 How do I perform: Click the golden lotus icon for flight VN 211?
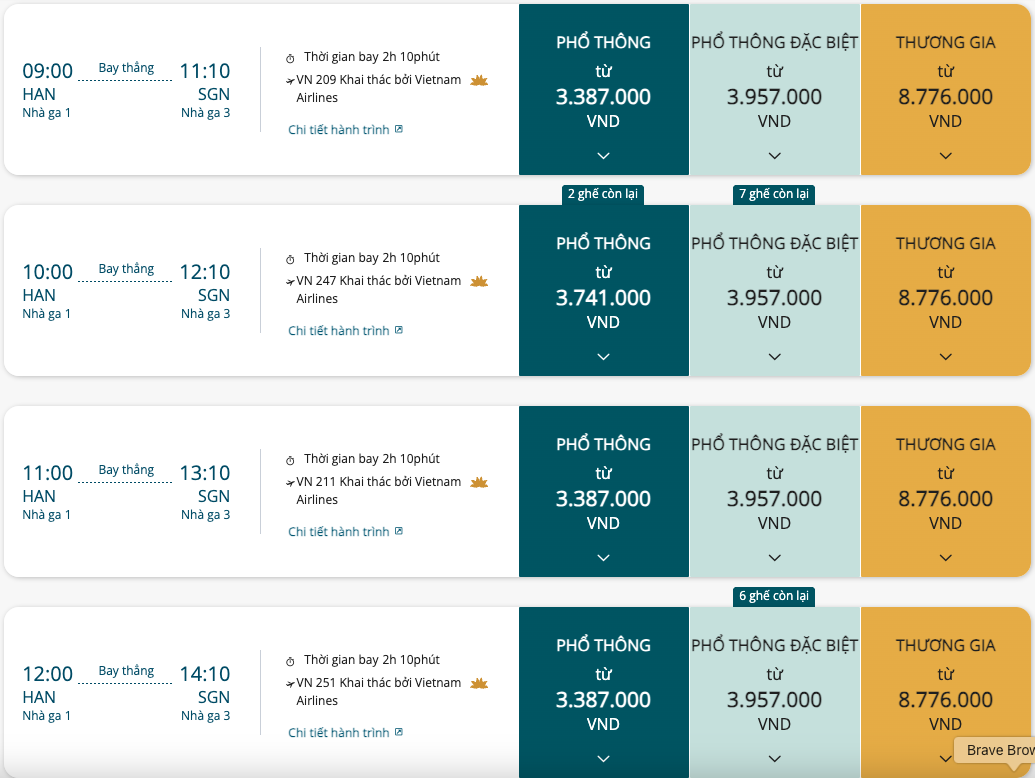tap(479, 482)
